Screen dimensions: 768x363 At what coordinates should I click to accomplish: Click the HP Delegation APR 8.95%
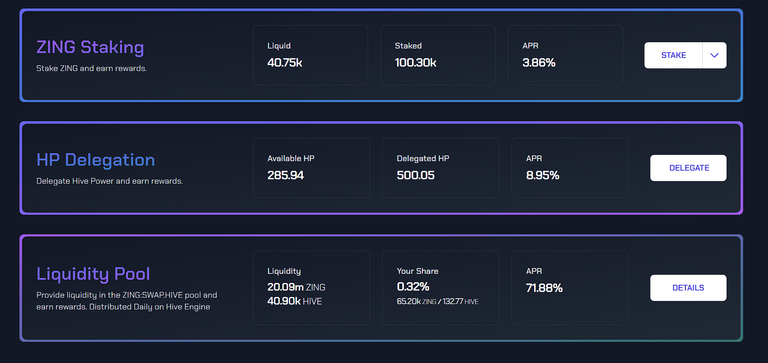pos(542,175)
